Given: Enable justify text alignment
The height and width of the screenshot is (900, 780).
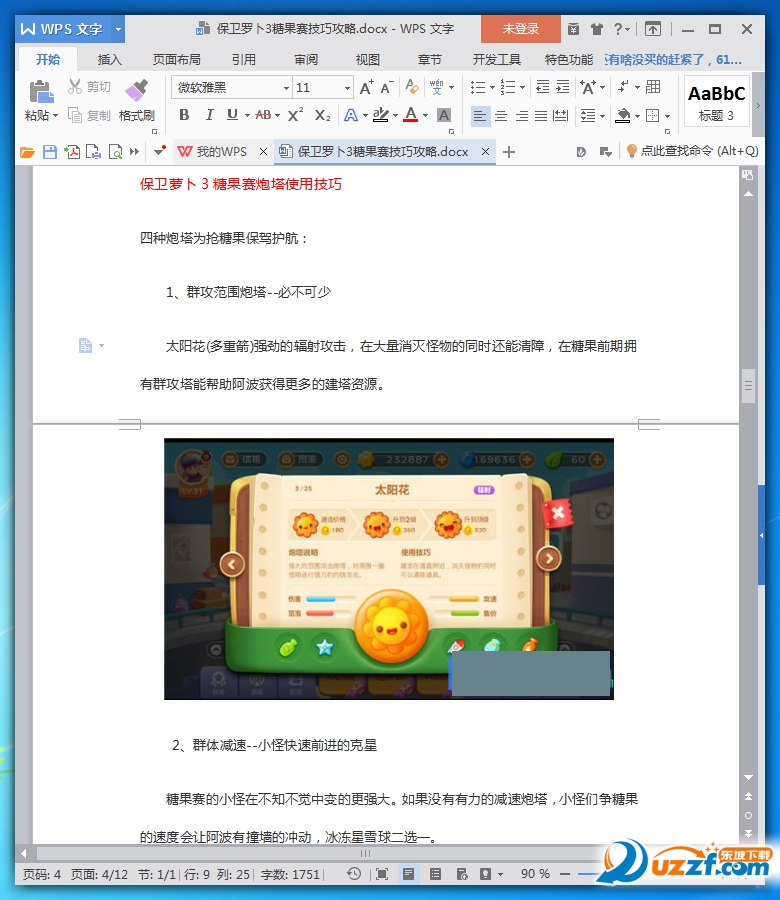Looking at the screenshot, I should (541, 116).
